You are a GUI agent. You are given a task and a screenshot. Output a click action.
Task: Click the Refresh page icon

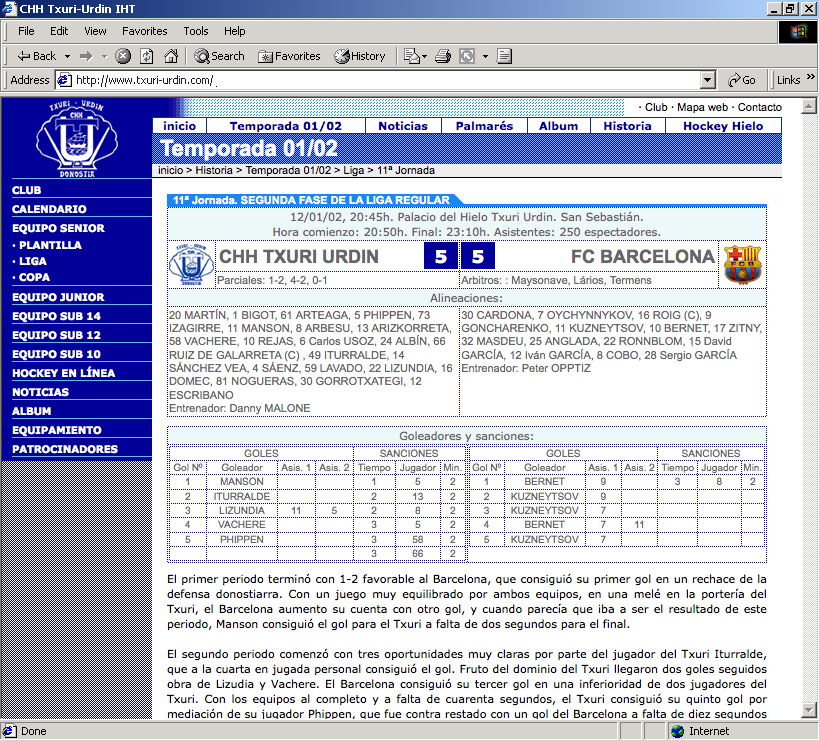coord(147,56)
